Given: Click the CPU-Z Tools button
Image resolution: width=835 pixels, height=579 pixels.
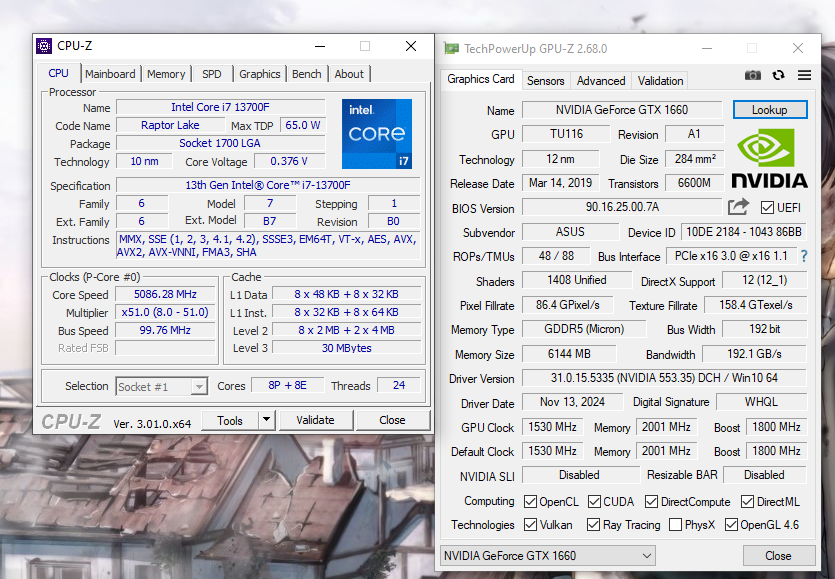Looking at the screenshot, I should (x=230, y=420).
